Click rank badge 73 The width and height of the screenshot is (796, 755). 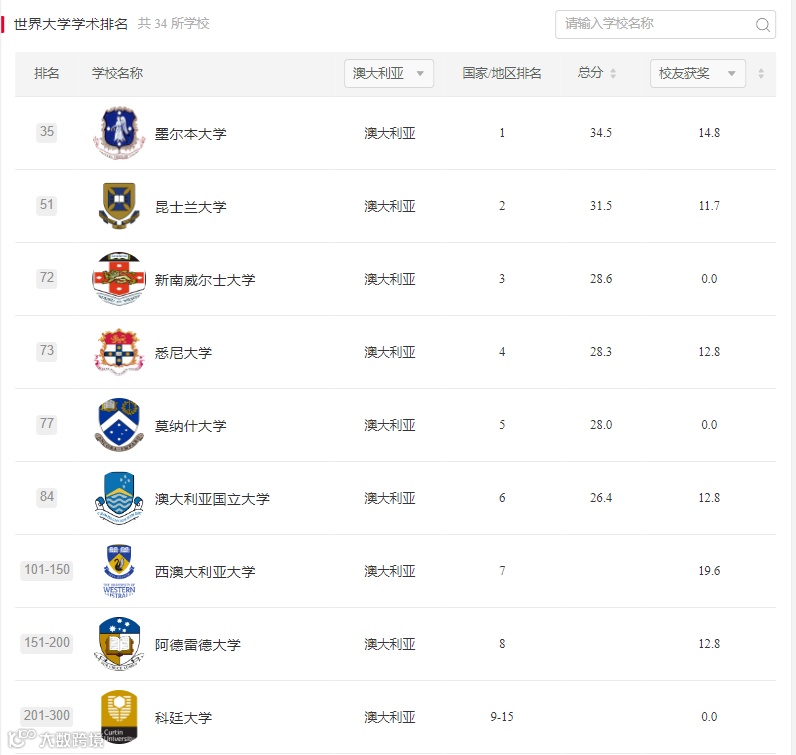tap(47, 351)
